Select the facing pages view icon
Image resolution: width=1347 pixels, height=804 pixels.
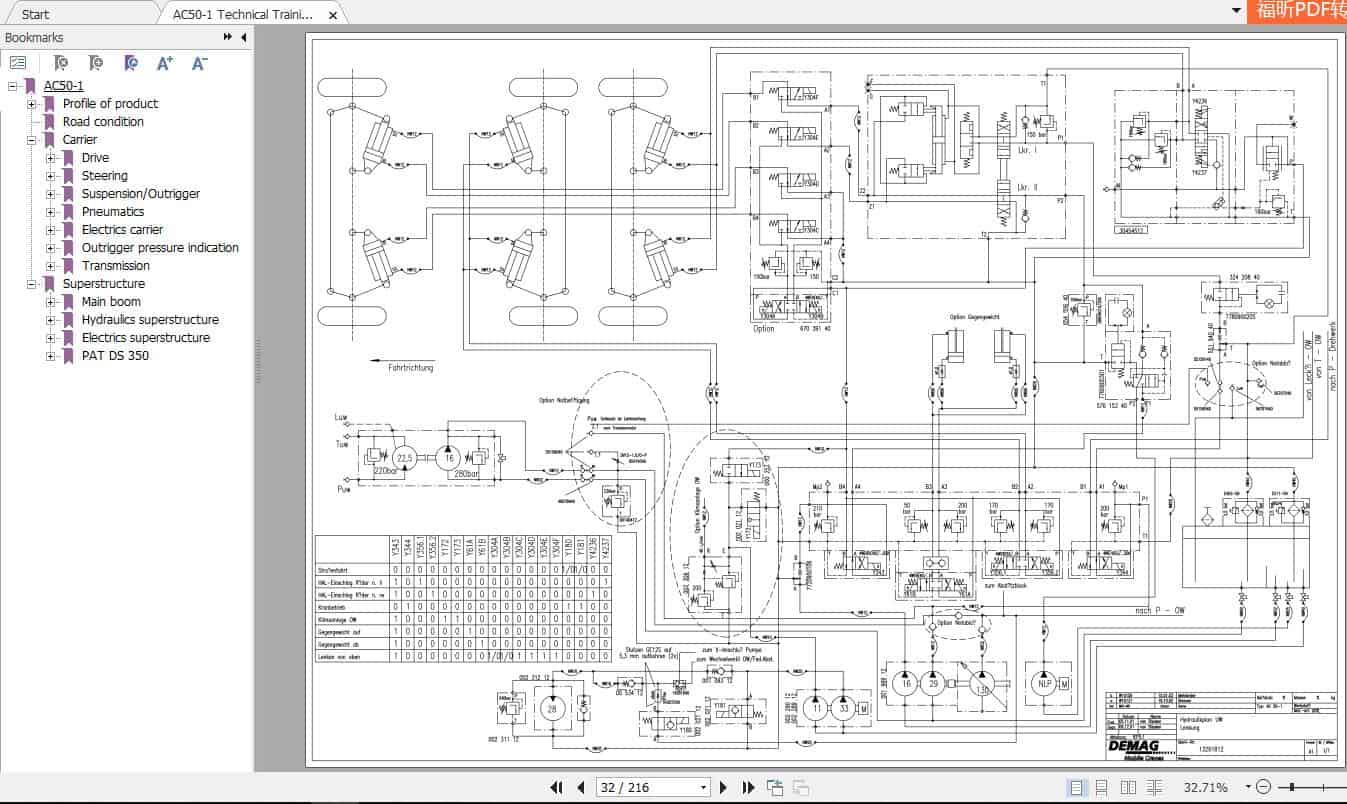point(1127,787)
